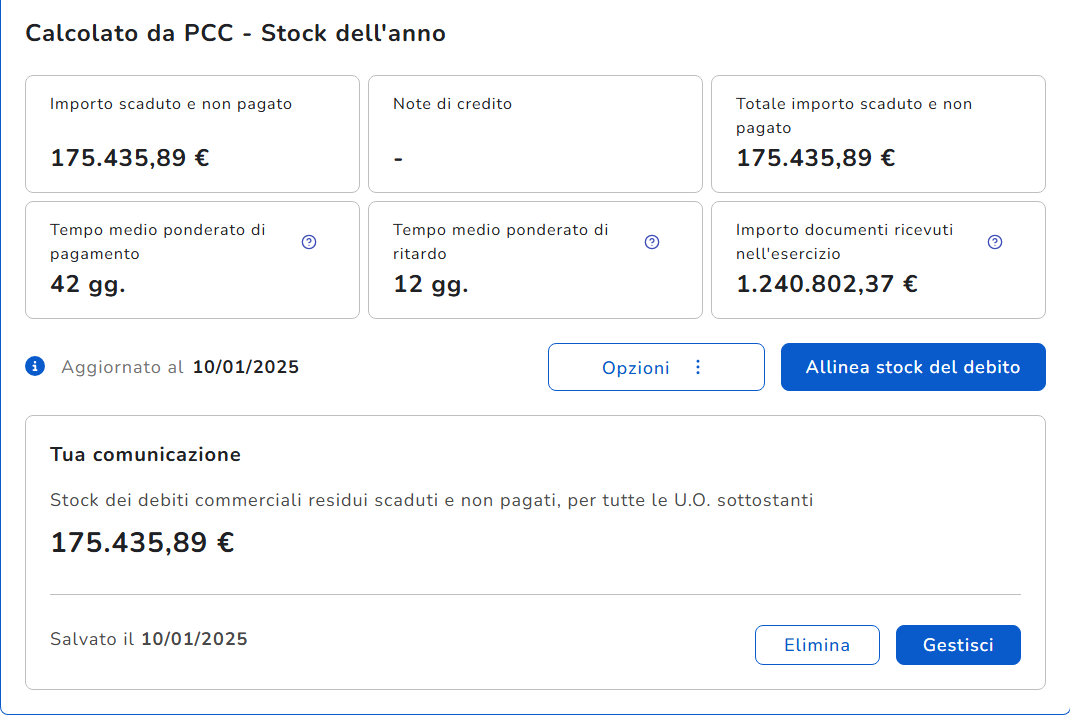This screenshot has height=717, width=1070.
Task: Click the Totale importo scaduto e non pagato card
Action: point(878,134)
